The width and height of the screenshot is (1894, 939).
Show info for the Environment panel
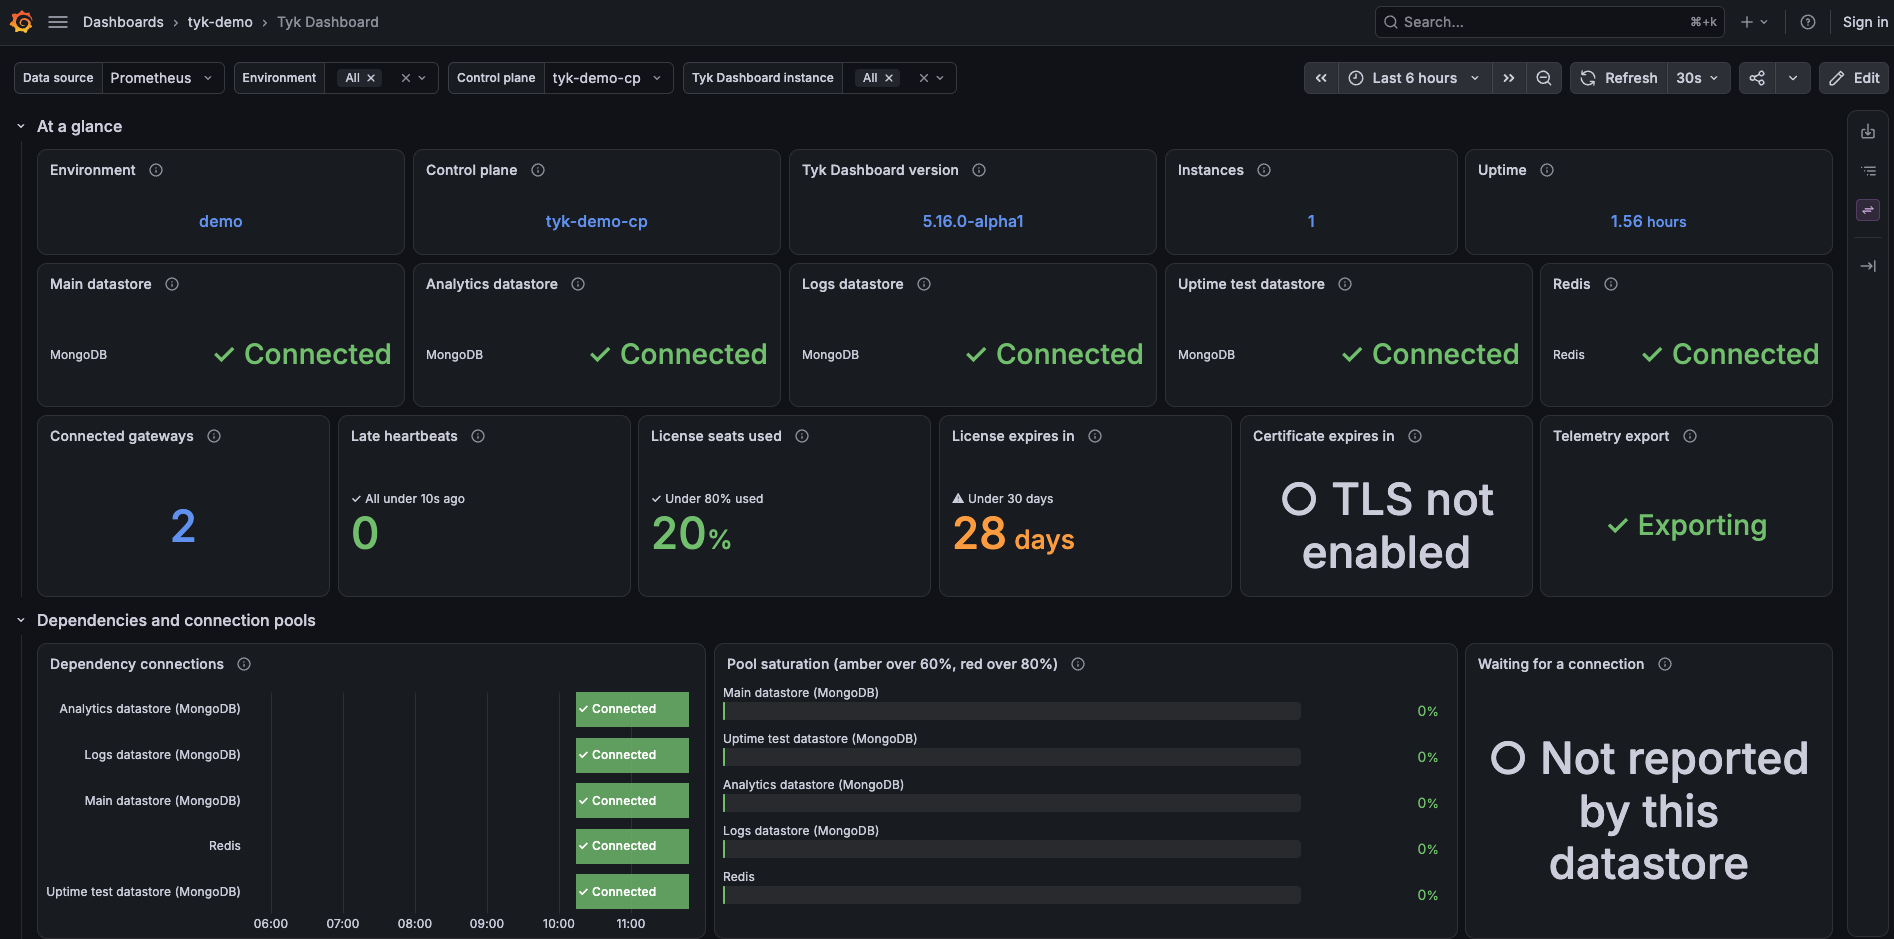pyautogui.click(x=156, y=170)
